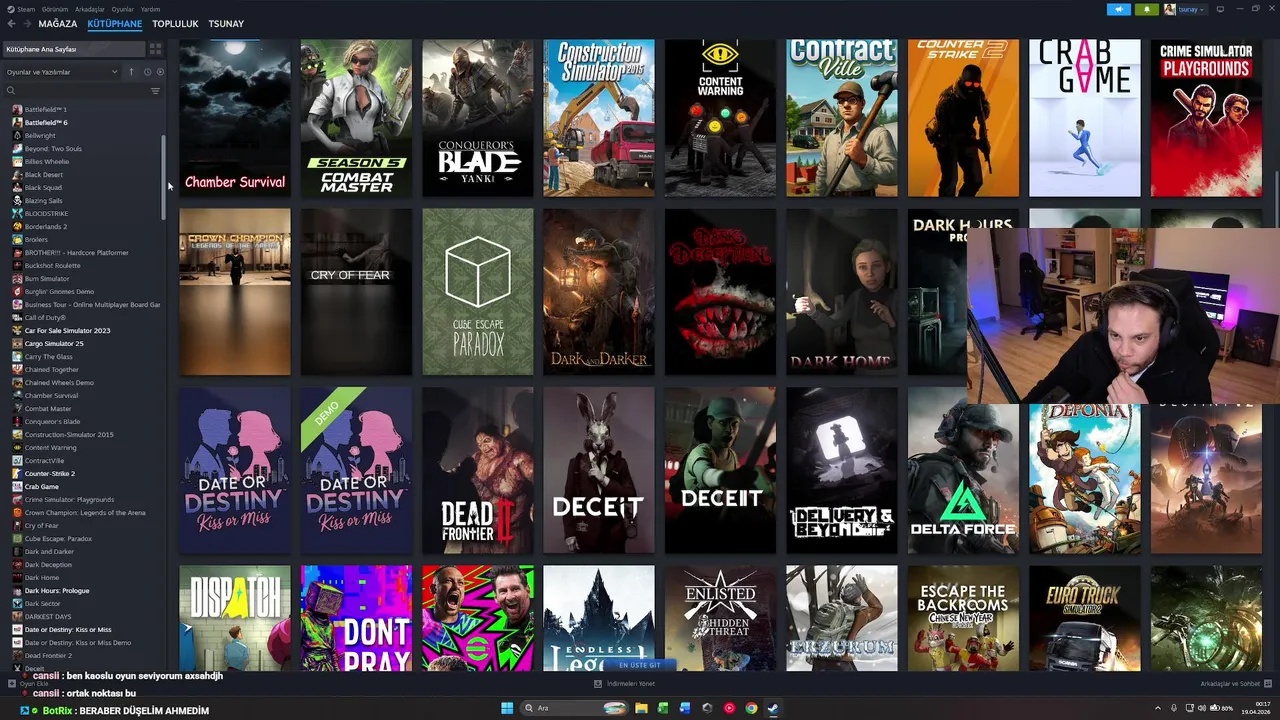Click the blue announcements megaphone icon
This screenshot has width=1280, height=720.
[1118, 9]
